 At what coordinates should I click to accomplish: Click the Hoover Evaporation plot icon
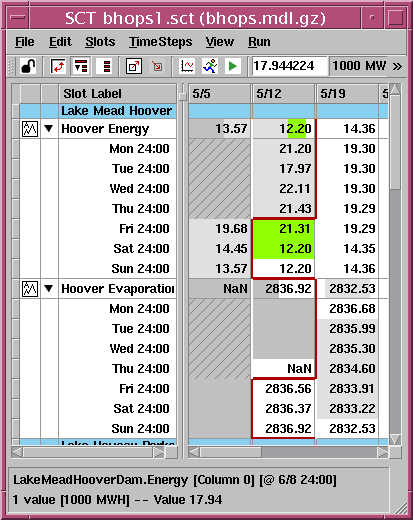[x=30, y=289]
